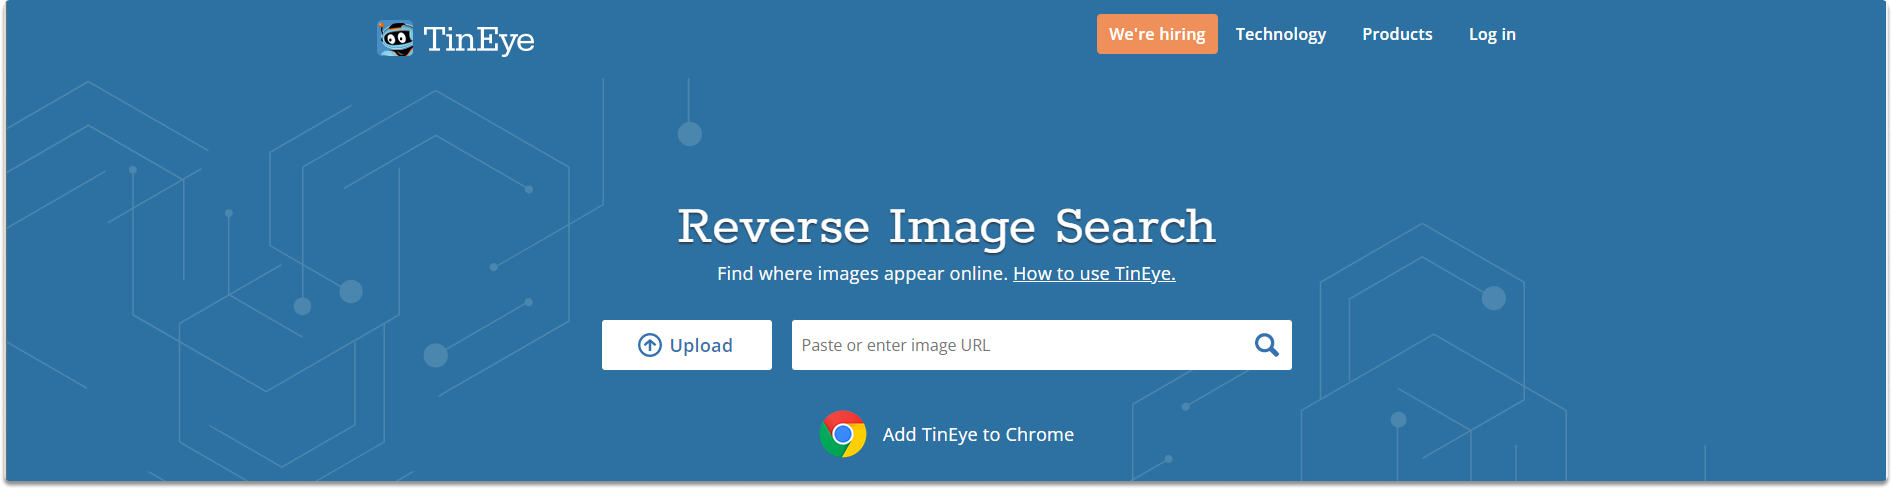
Task: Open the Technology menu item
Action: coord(1281,34)
